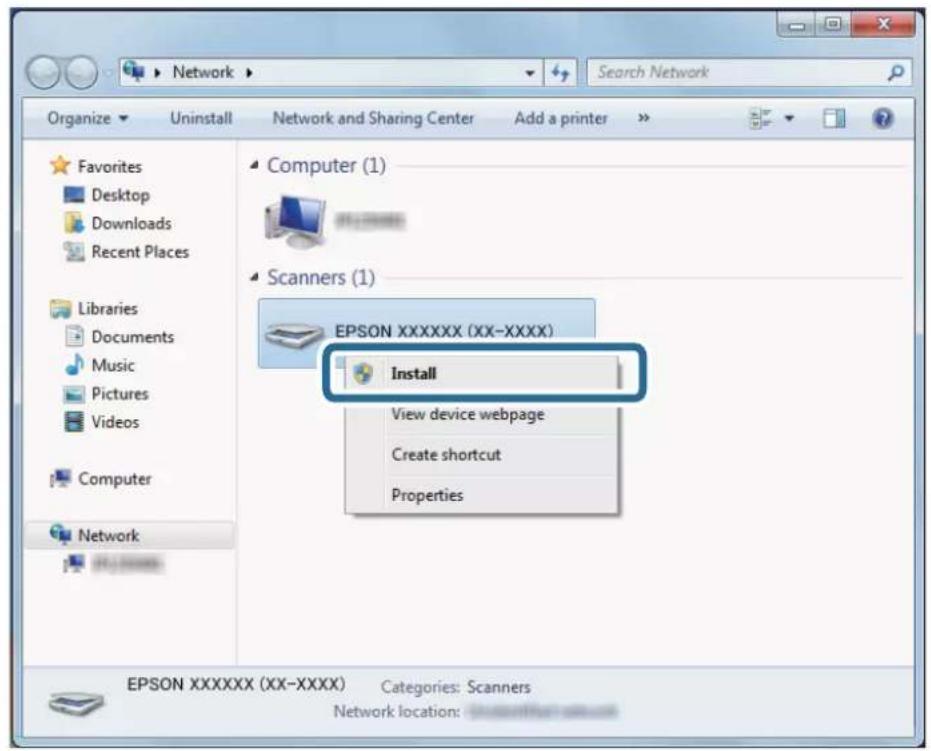The width and height of the screenshot is (931, 751).
Task: Open the Documents library
Action: [132, 337]
